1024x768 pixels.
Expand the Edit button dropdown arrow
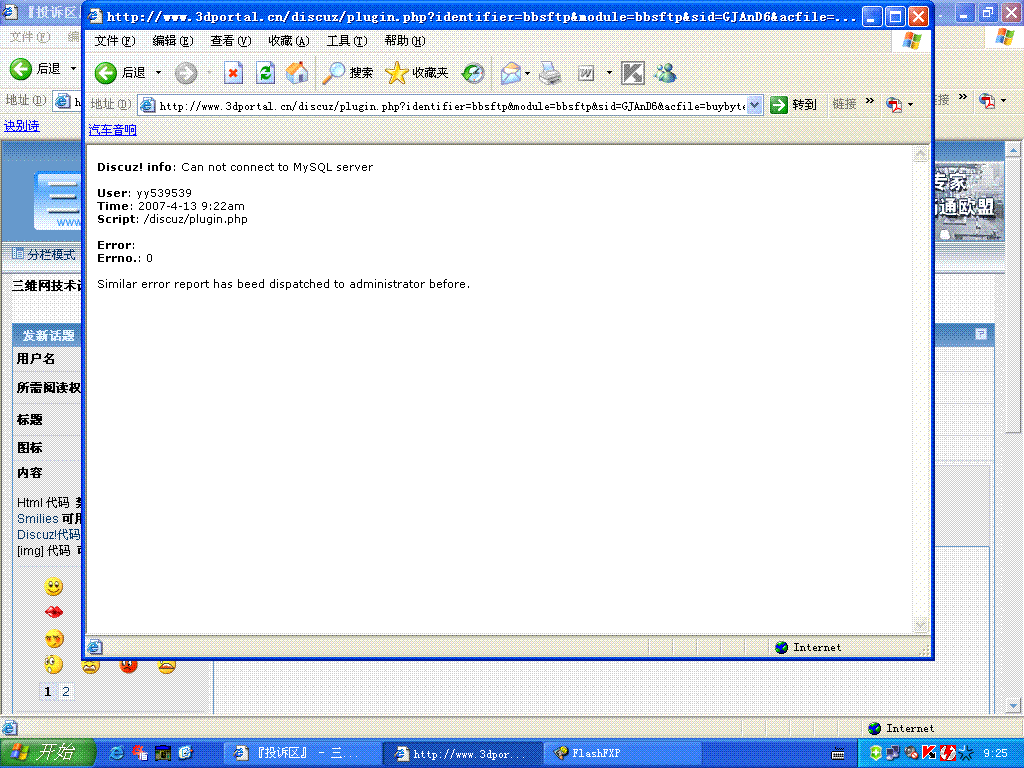(x=609, y=73)
